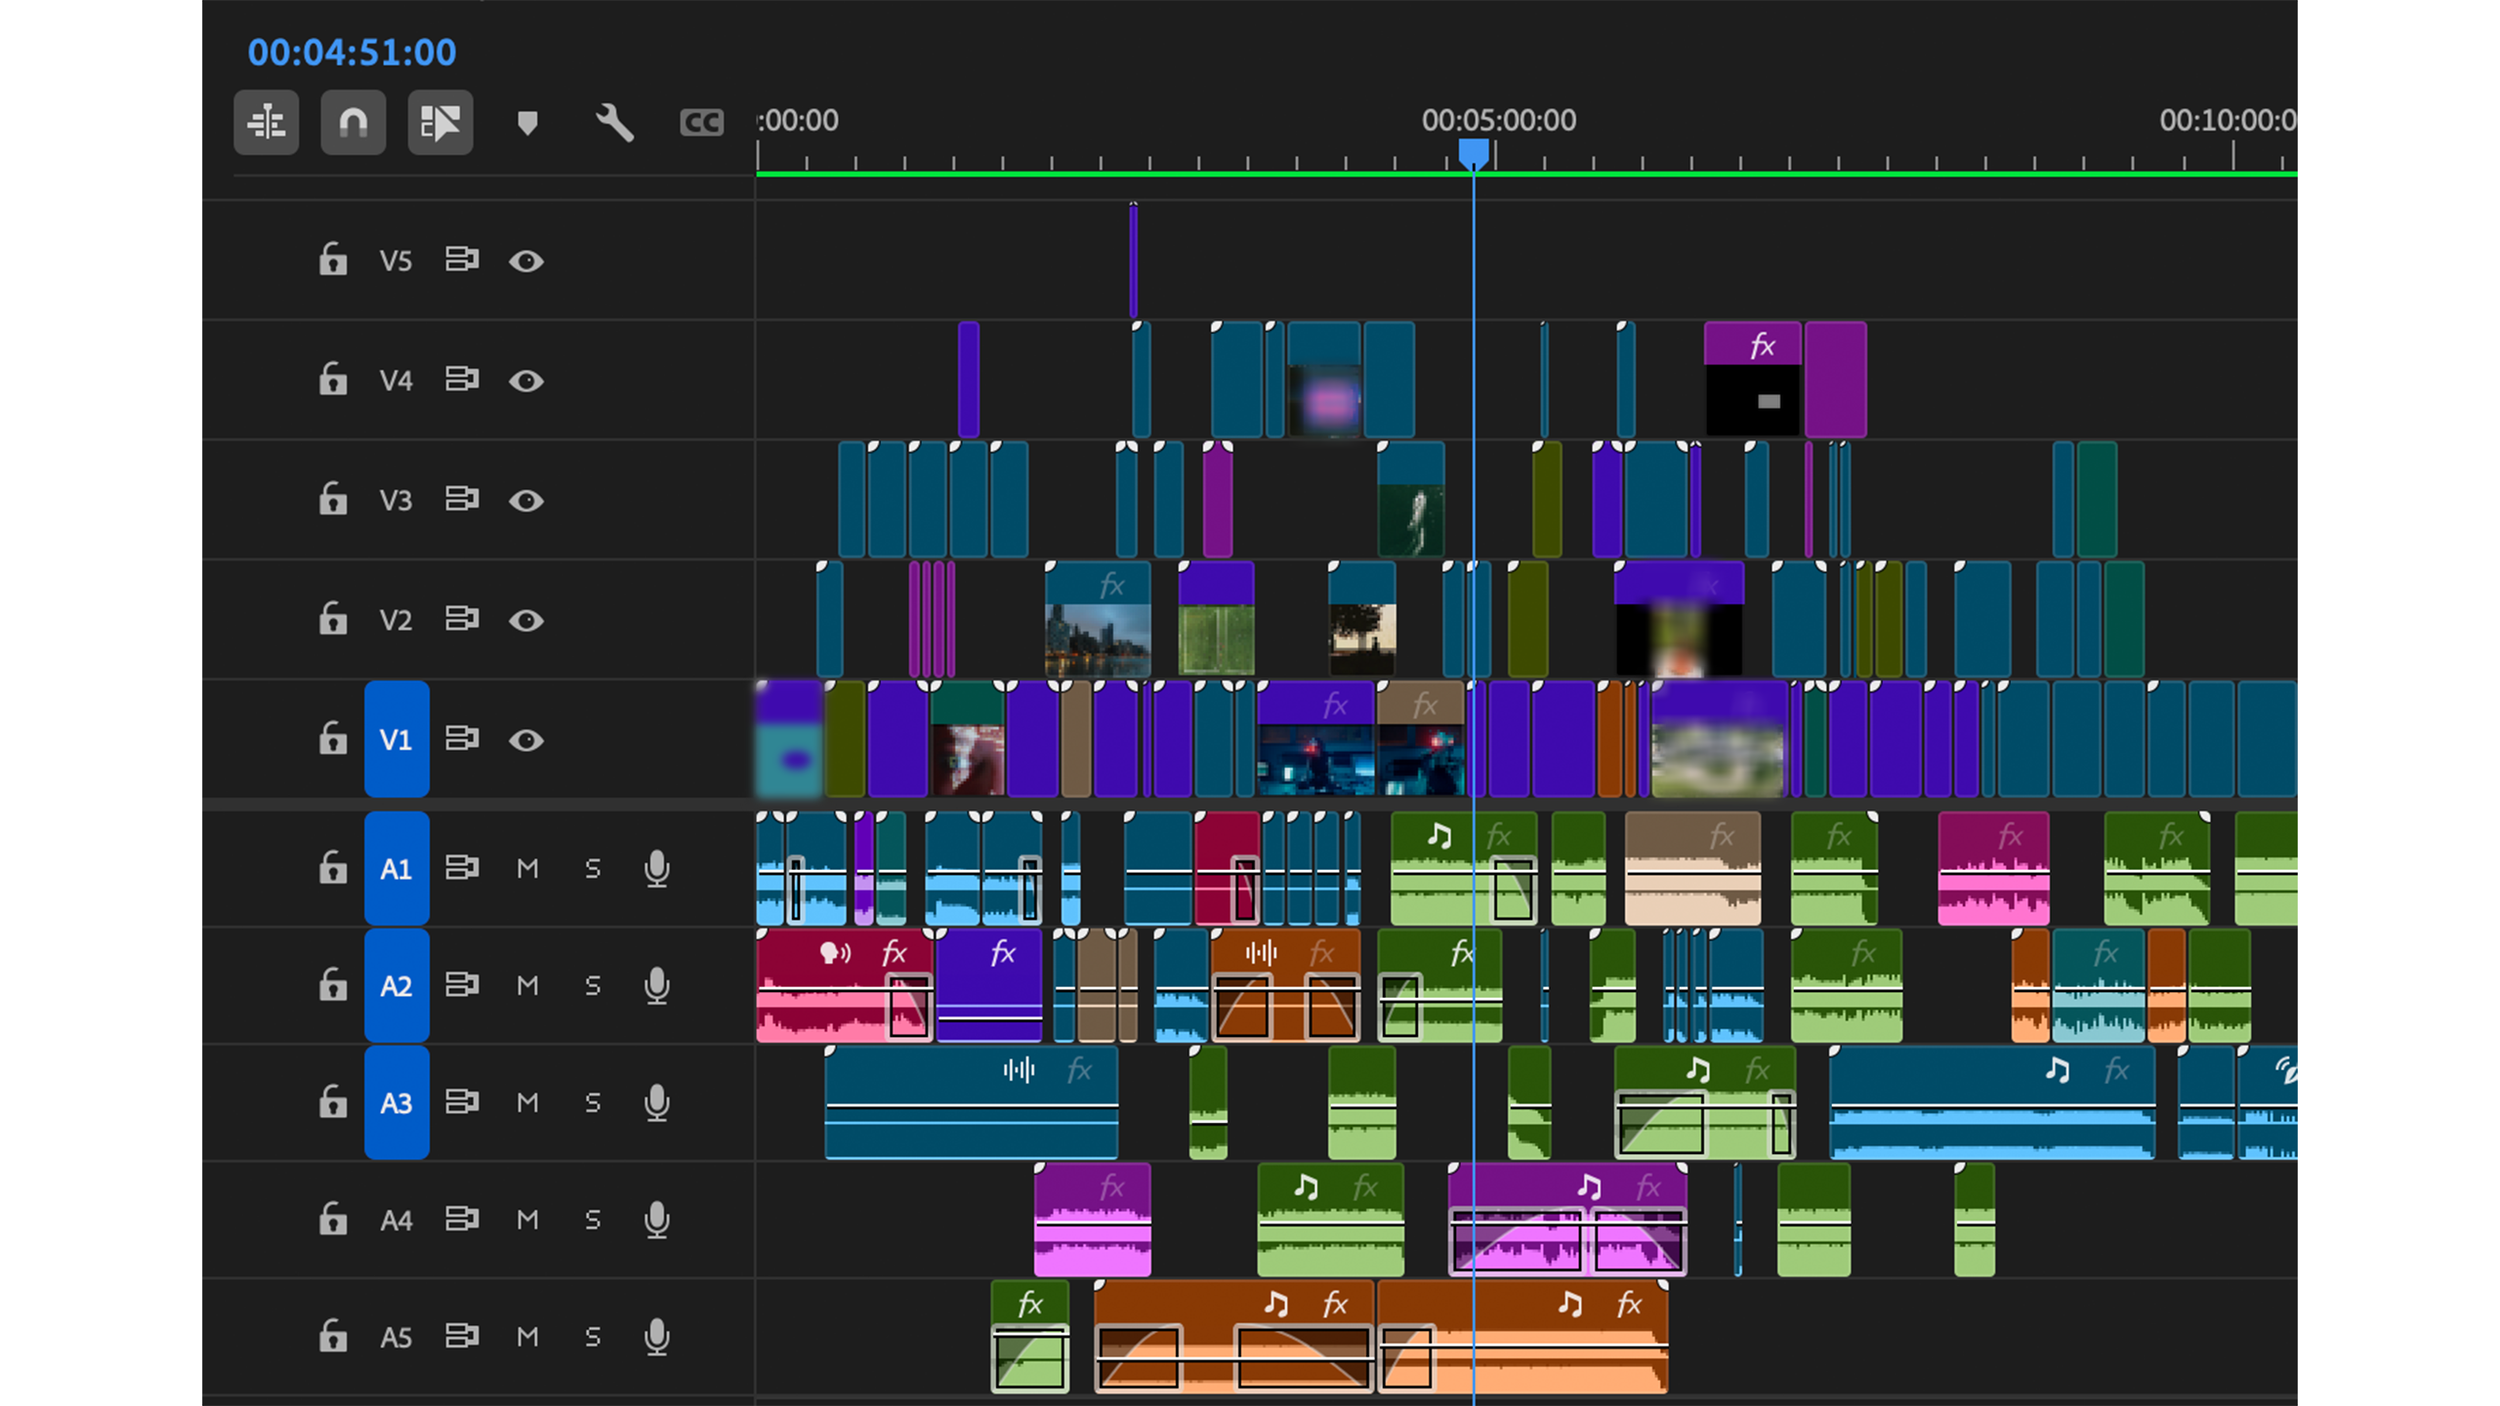Open Timeline Display Settings wrench

coord(614,123)
